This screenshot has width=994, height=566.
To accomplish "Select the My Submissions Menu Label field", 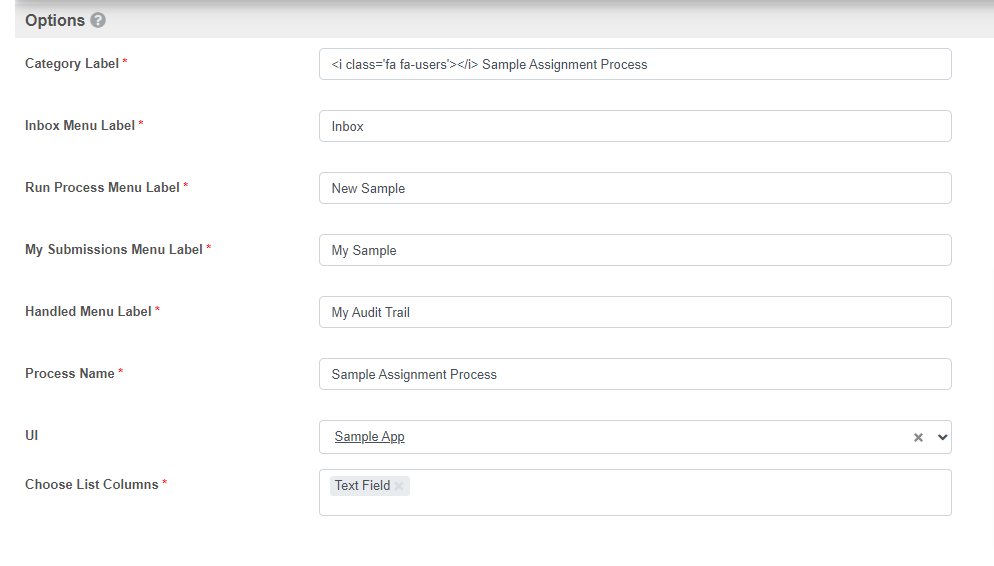I will point(635,250).
